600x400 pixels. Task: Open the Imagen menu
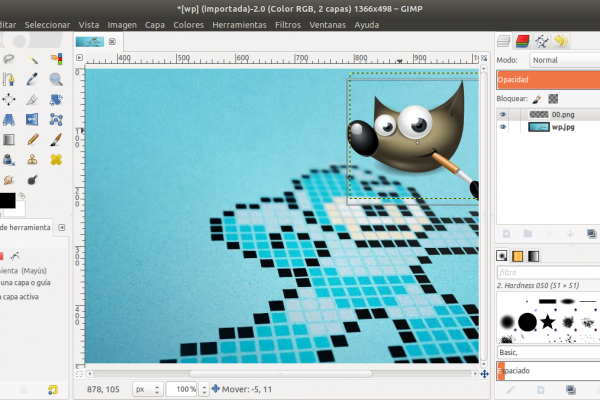(122, 25)
